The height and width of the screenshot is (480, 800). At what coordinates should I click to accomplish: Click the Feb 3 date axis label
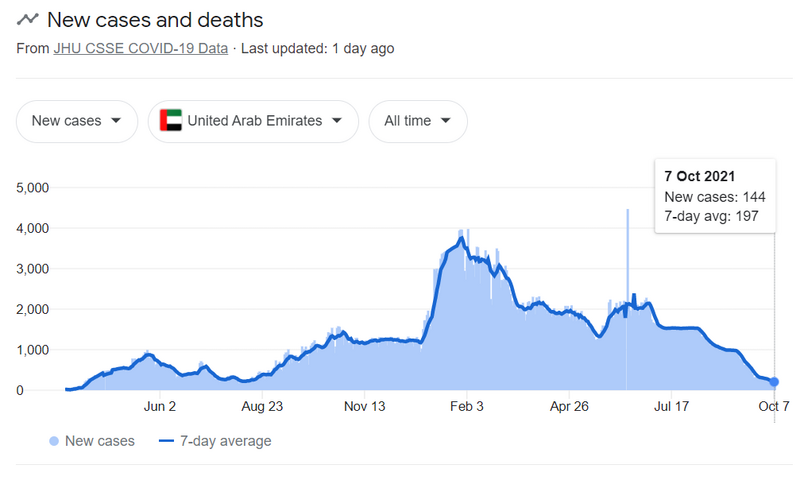466,407
